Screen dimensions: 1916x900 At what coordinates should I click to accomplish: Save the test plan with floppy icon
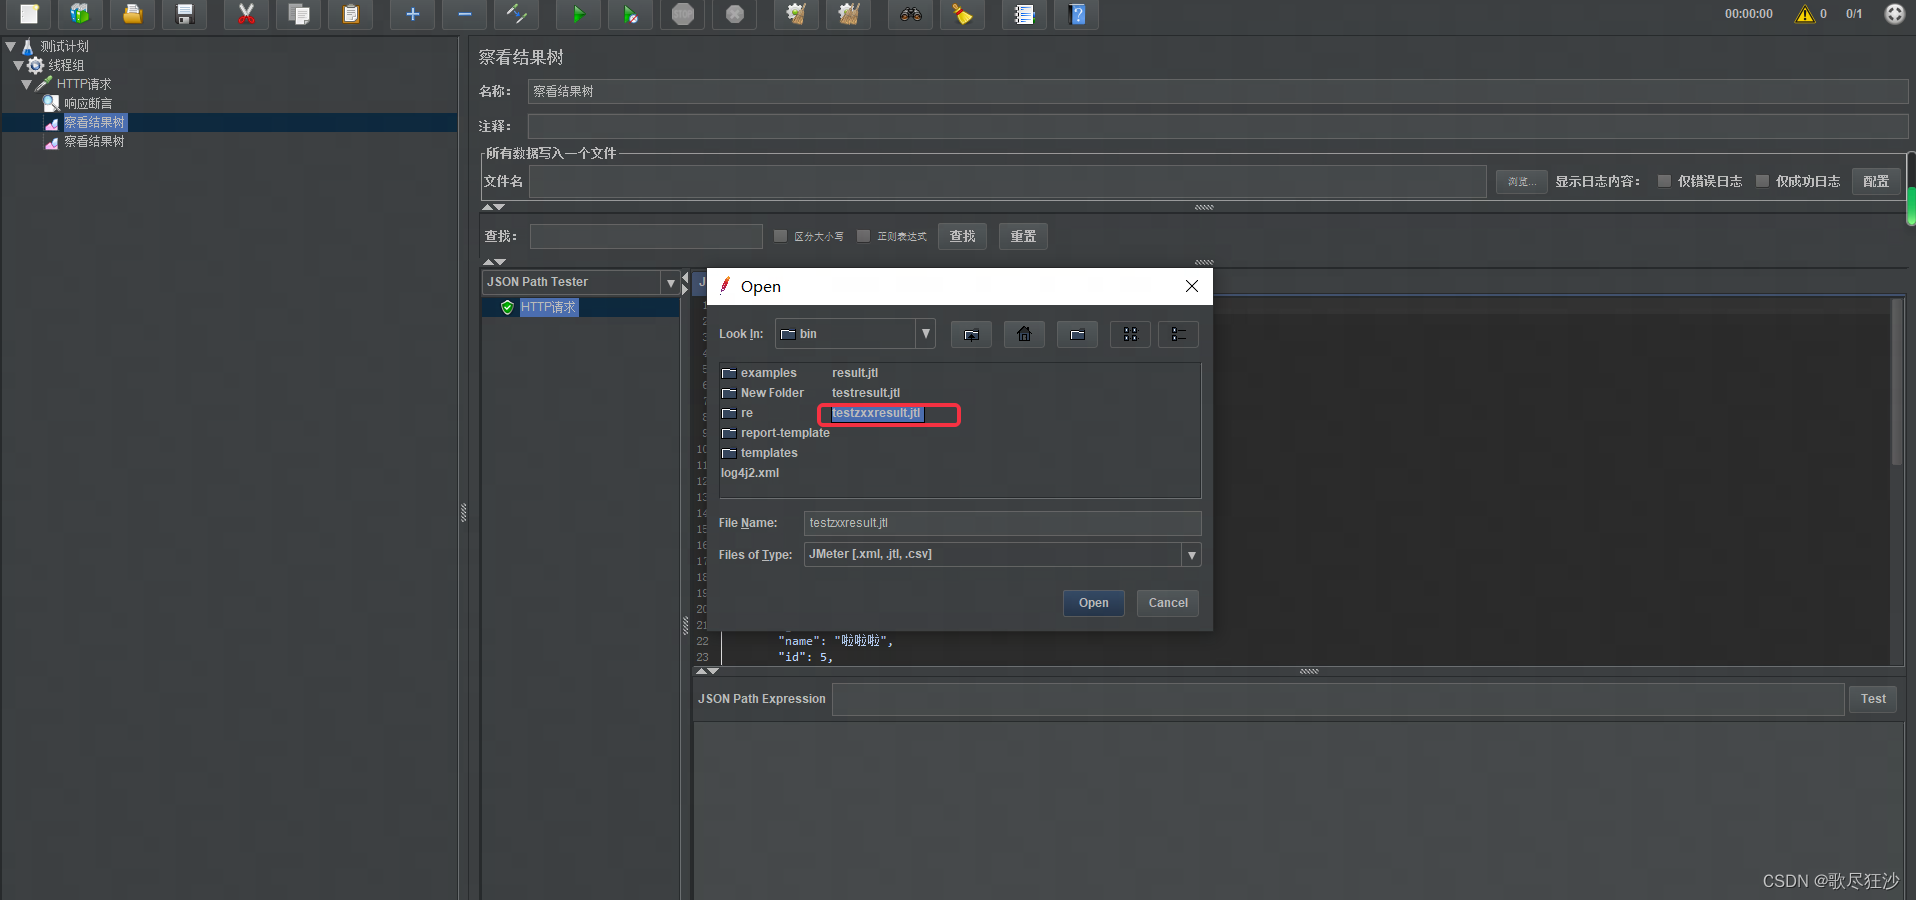[184, 14]
